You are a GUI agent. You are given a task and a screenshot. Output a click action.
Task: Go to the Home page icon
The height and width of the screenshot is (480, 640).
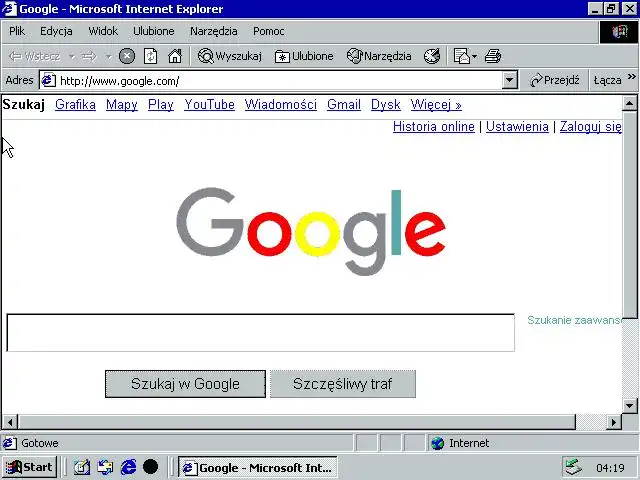pos(175,56)
